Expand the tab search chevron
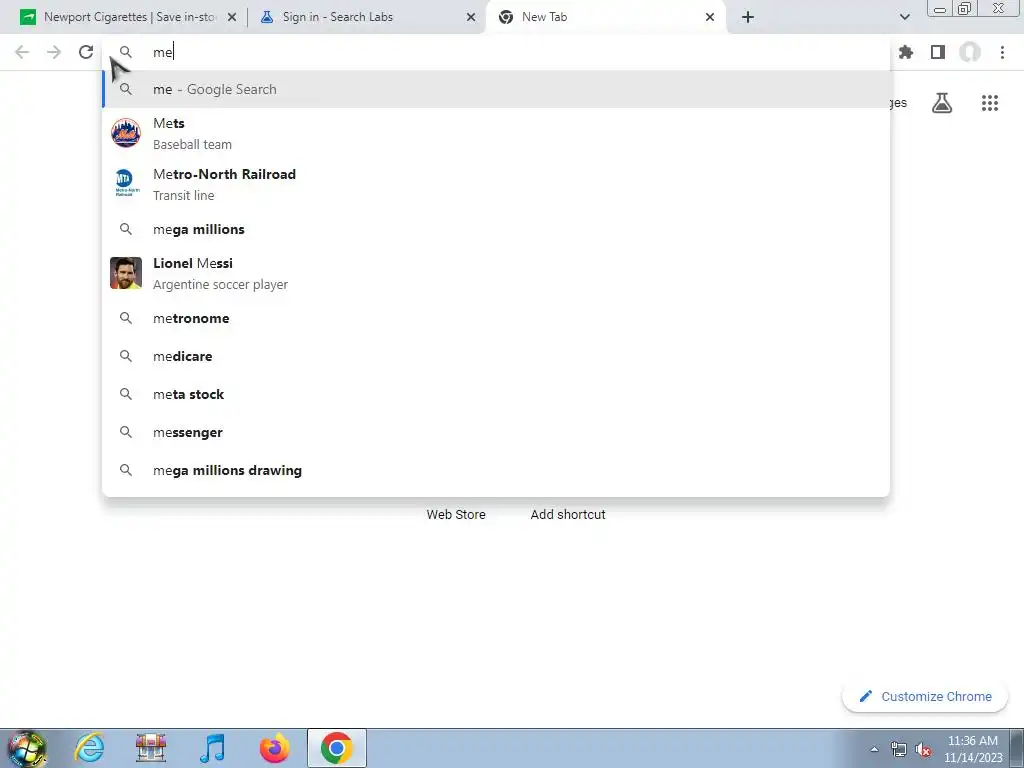1024x768 pixels. point(904,17)
